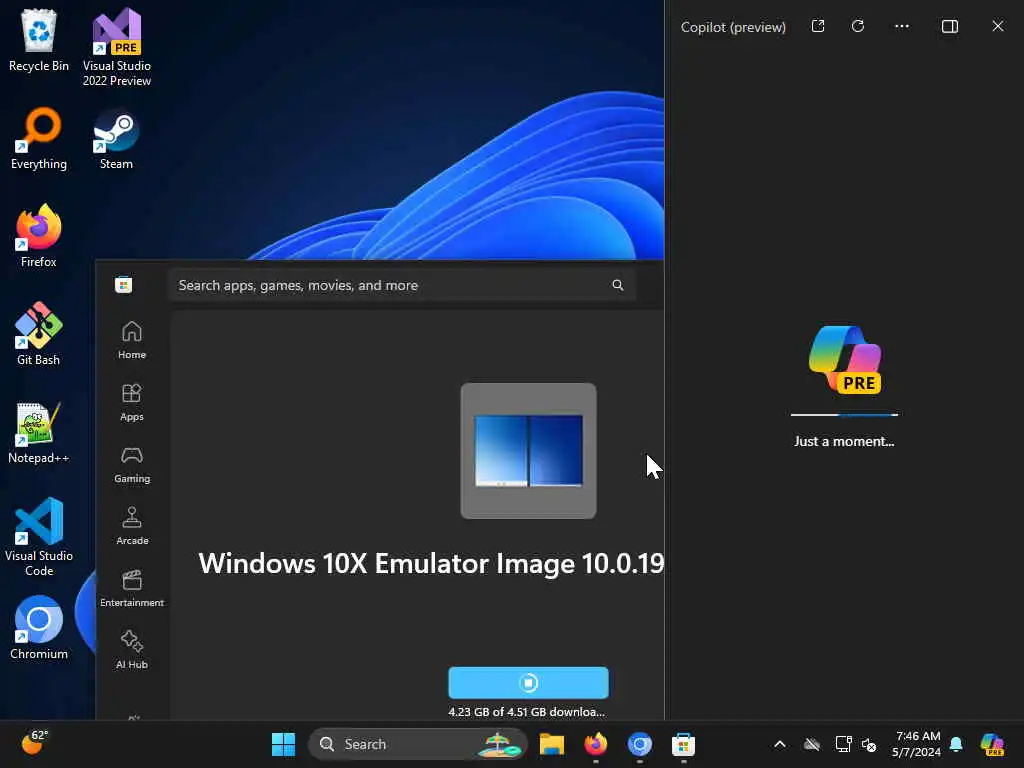Click the Just a moment text
The height and width of the screenshot is (768, 1024).
pyautogui.click(x=844, y=441)
